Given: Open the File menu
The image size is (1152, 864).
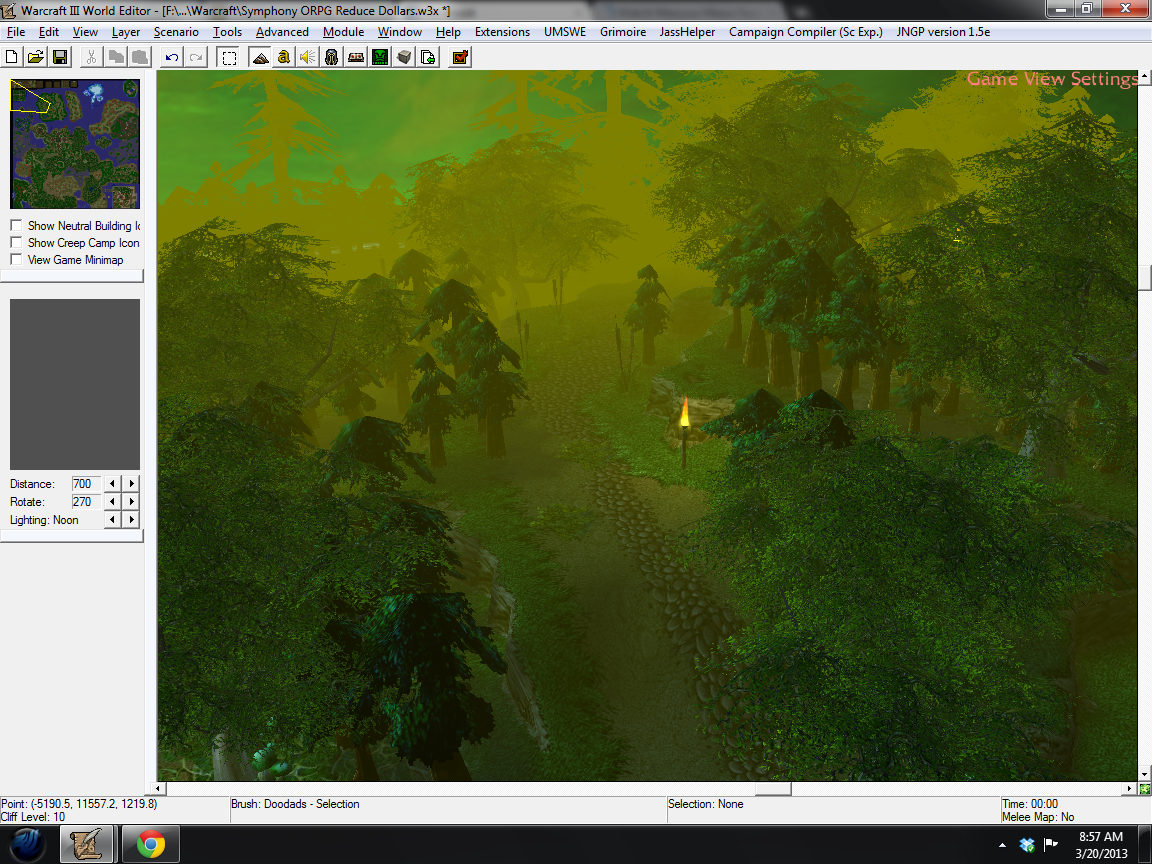Looking at the screenshot, I should (x=16, y=32).
